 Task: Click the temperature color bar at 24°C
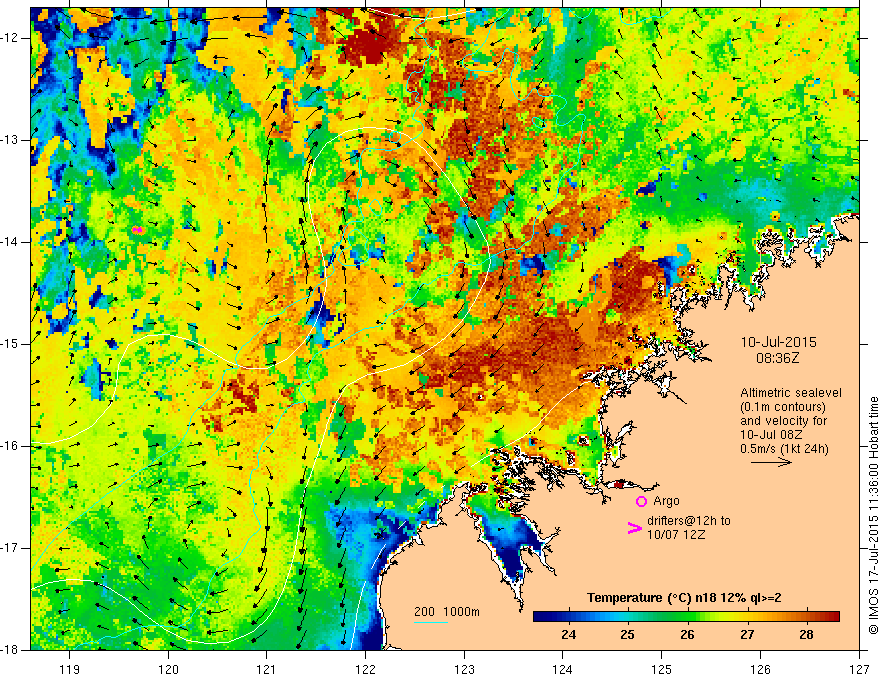[569, 616]
